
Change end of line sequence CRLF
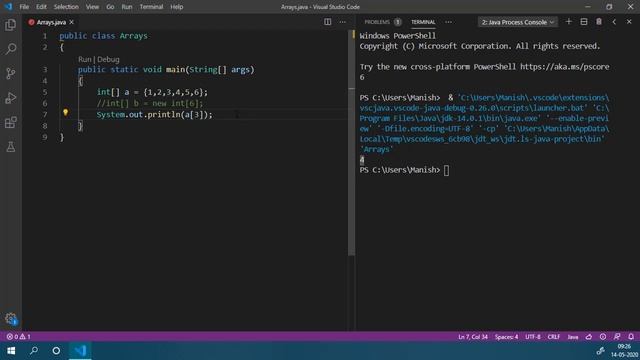(553, 337)
